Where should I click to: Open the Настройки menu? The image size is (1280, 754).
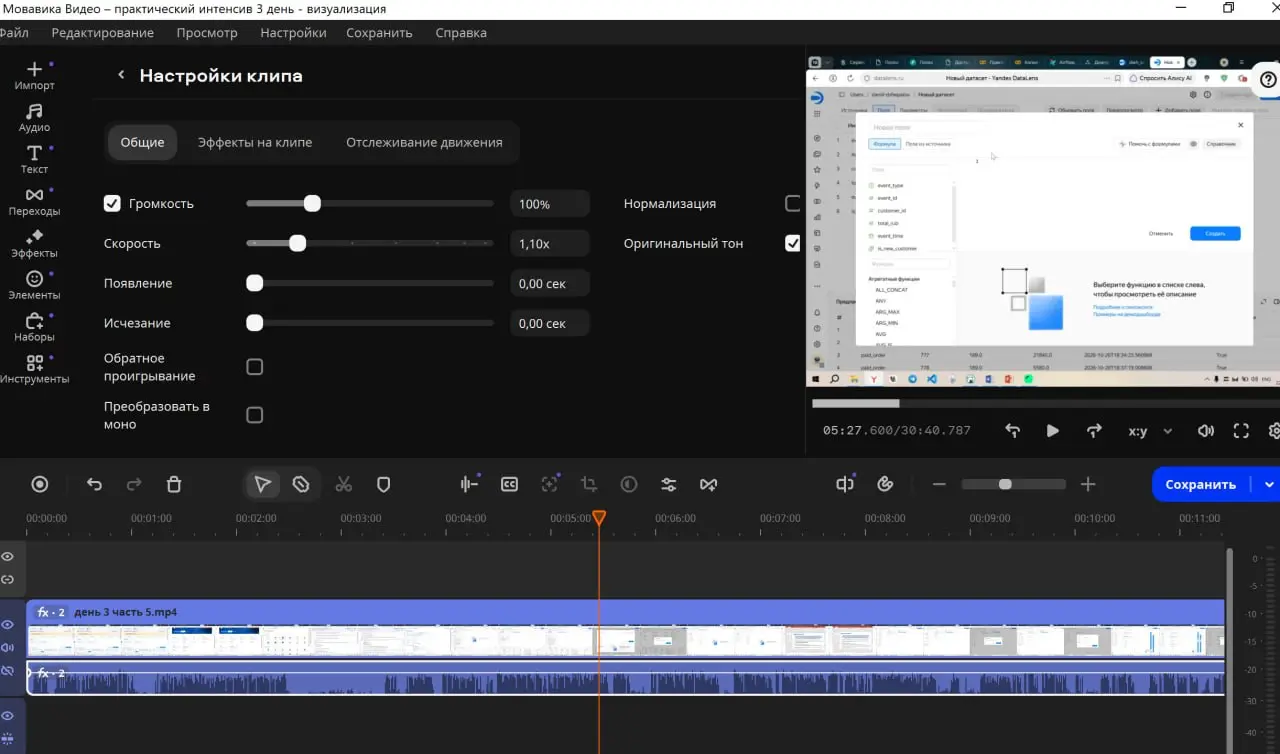coord(293,33)
